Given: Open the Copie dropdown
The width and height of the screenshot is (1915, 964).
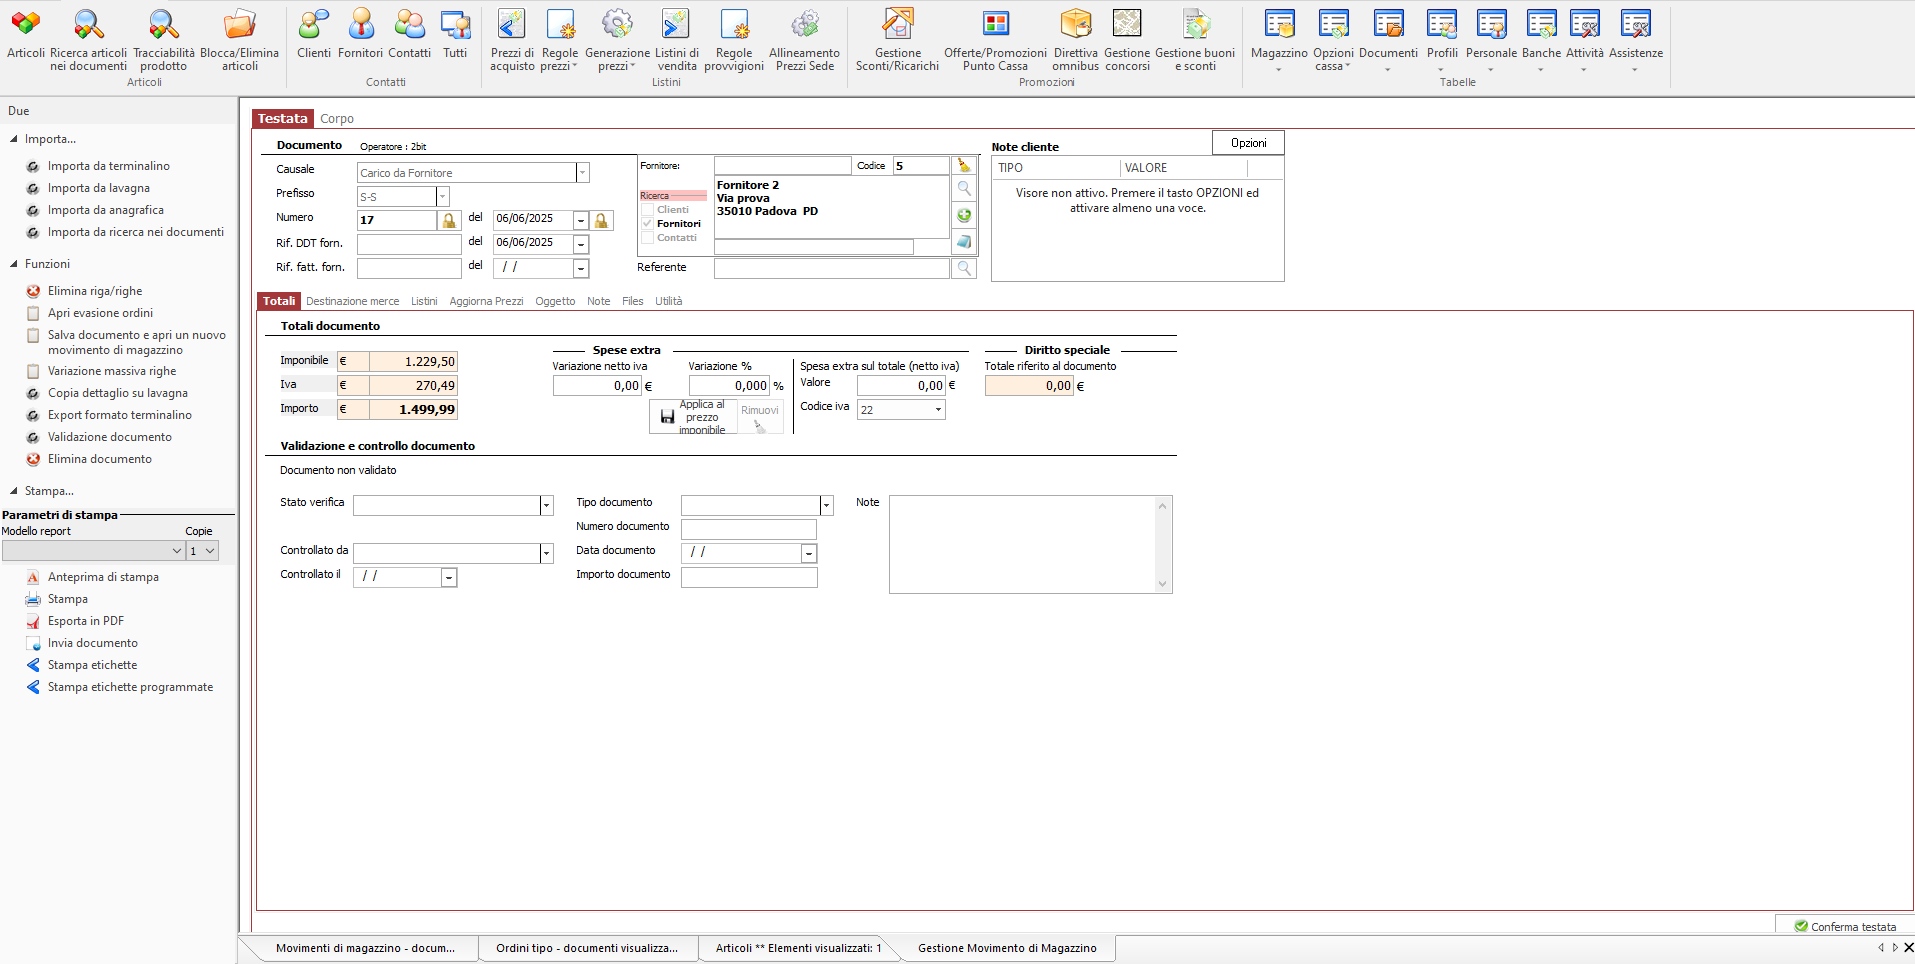Looking at the screenshot, I should click(x=210, y=551).
